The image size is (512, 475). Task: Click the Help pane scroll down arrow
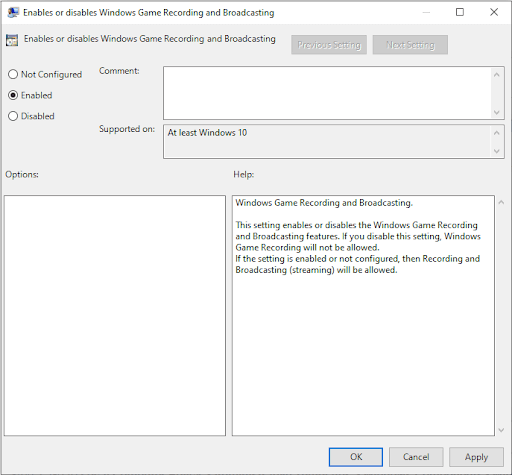tap(501, 430)
